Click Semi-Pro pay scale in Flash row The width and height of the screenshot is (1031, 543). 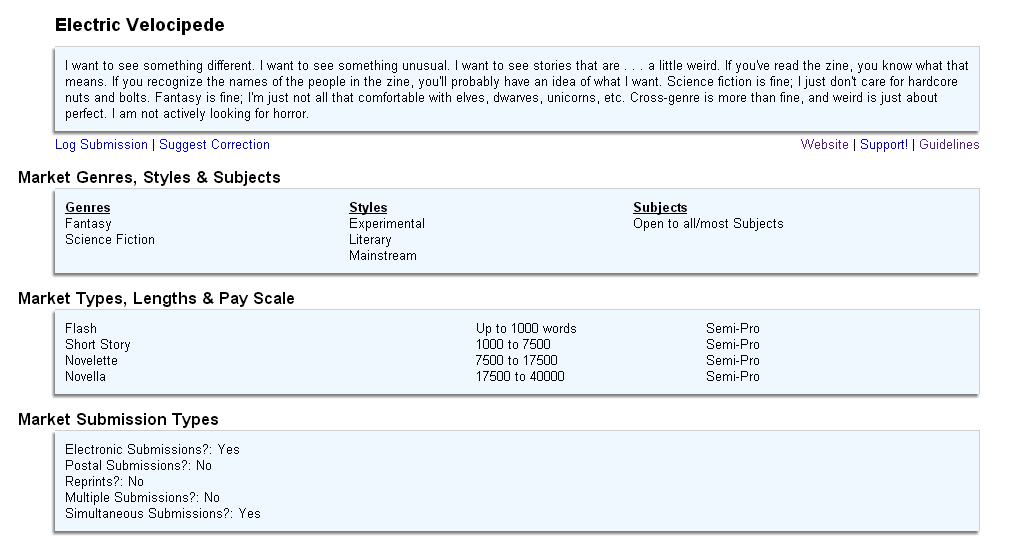(x=732, y=329)
